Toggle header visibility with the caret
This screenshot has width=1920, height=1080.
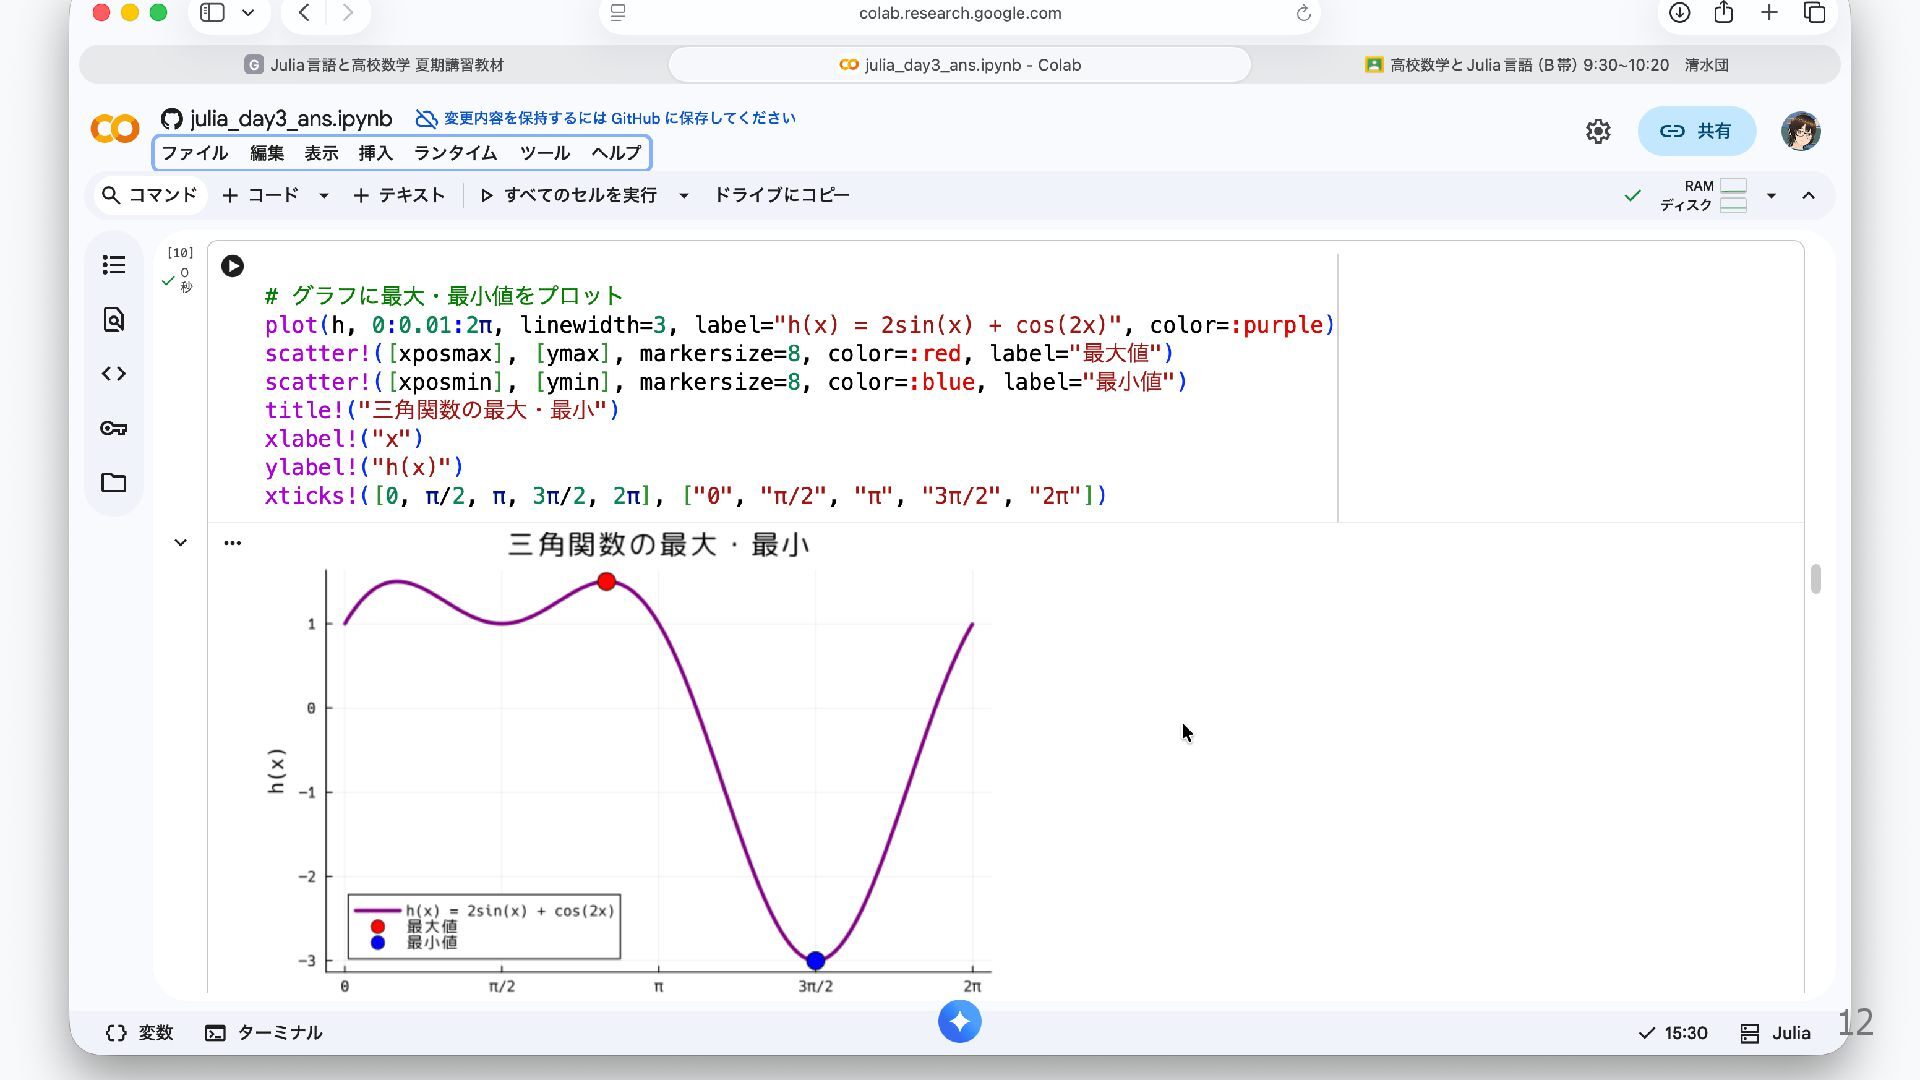1808,196
